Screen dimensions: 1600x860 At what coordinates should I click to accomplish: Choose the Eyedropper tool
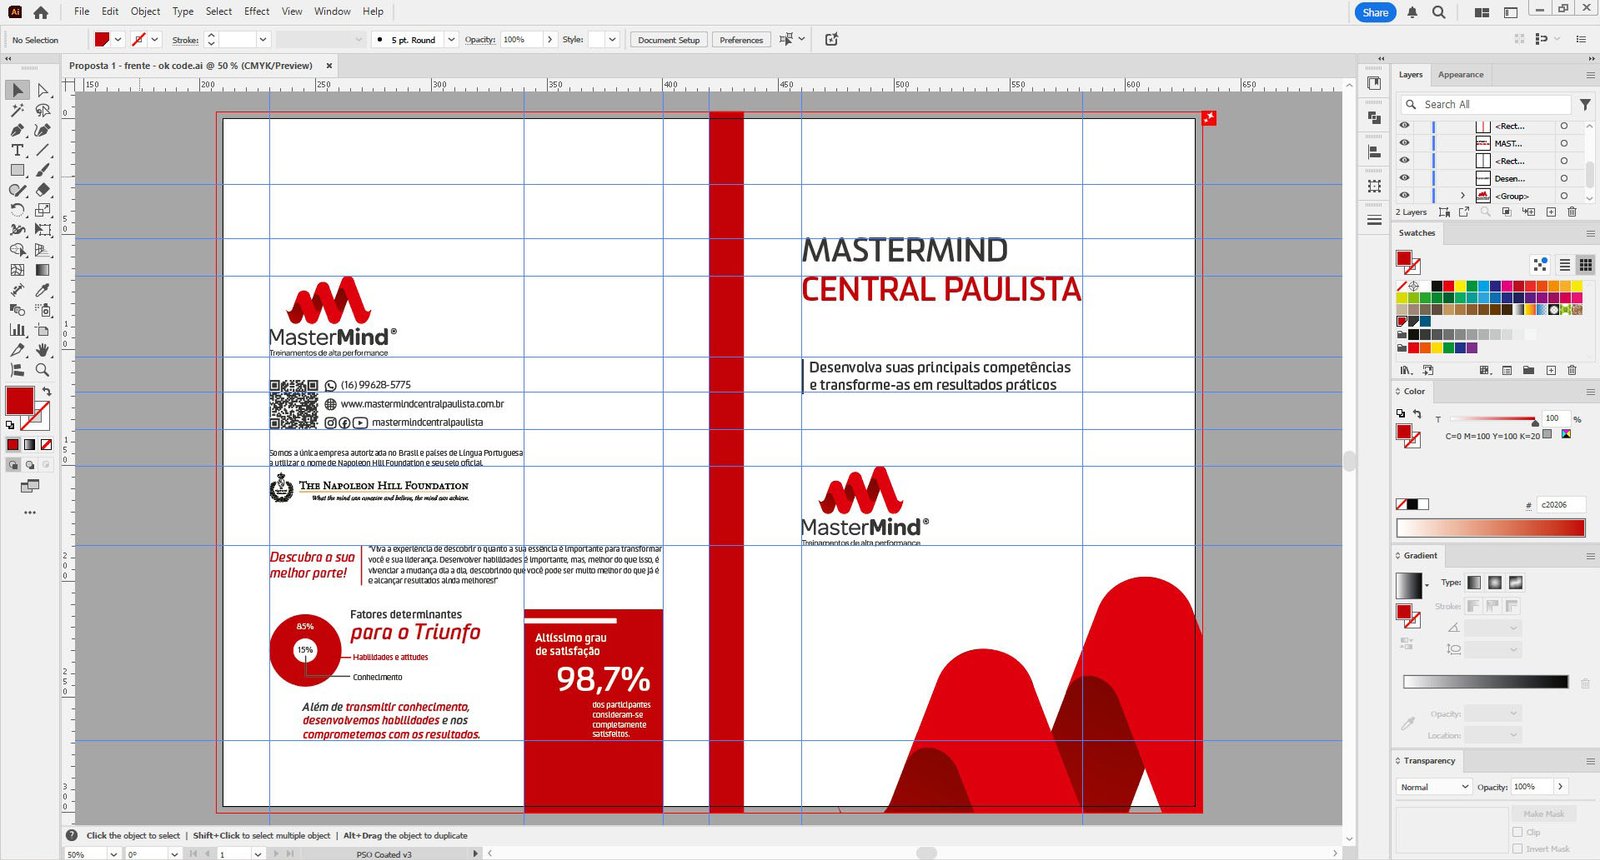43,290
